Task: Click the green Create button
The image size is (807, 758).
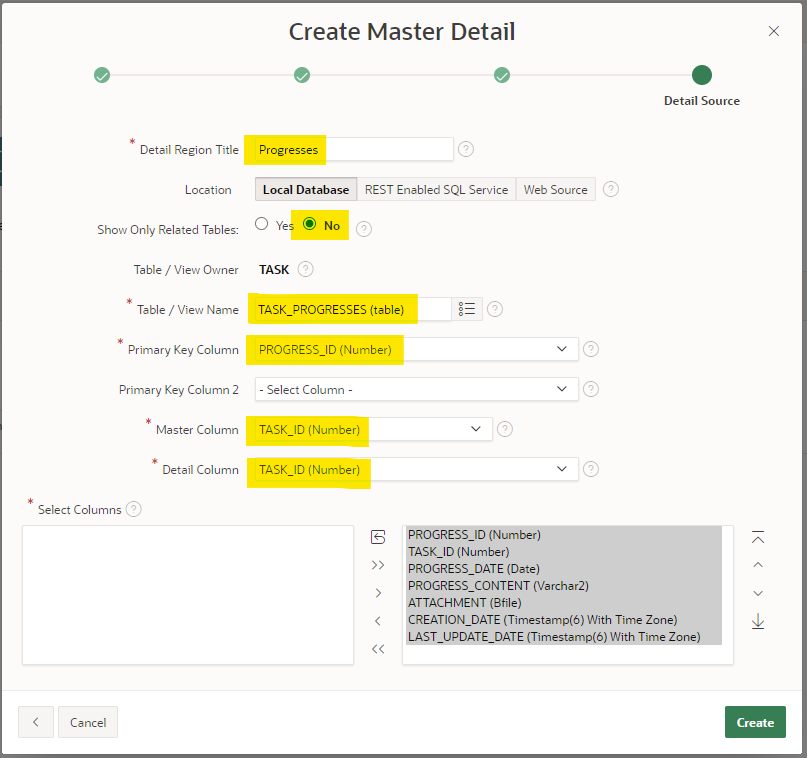Action: [755, 722]
